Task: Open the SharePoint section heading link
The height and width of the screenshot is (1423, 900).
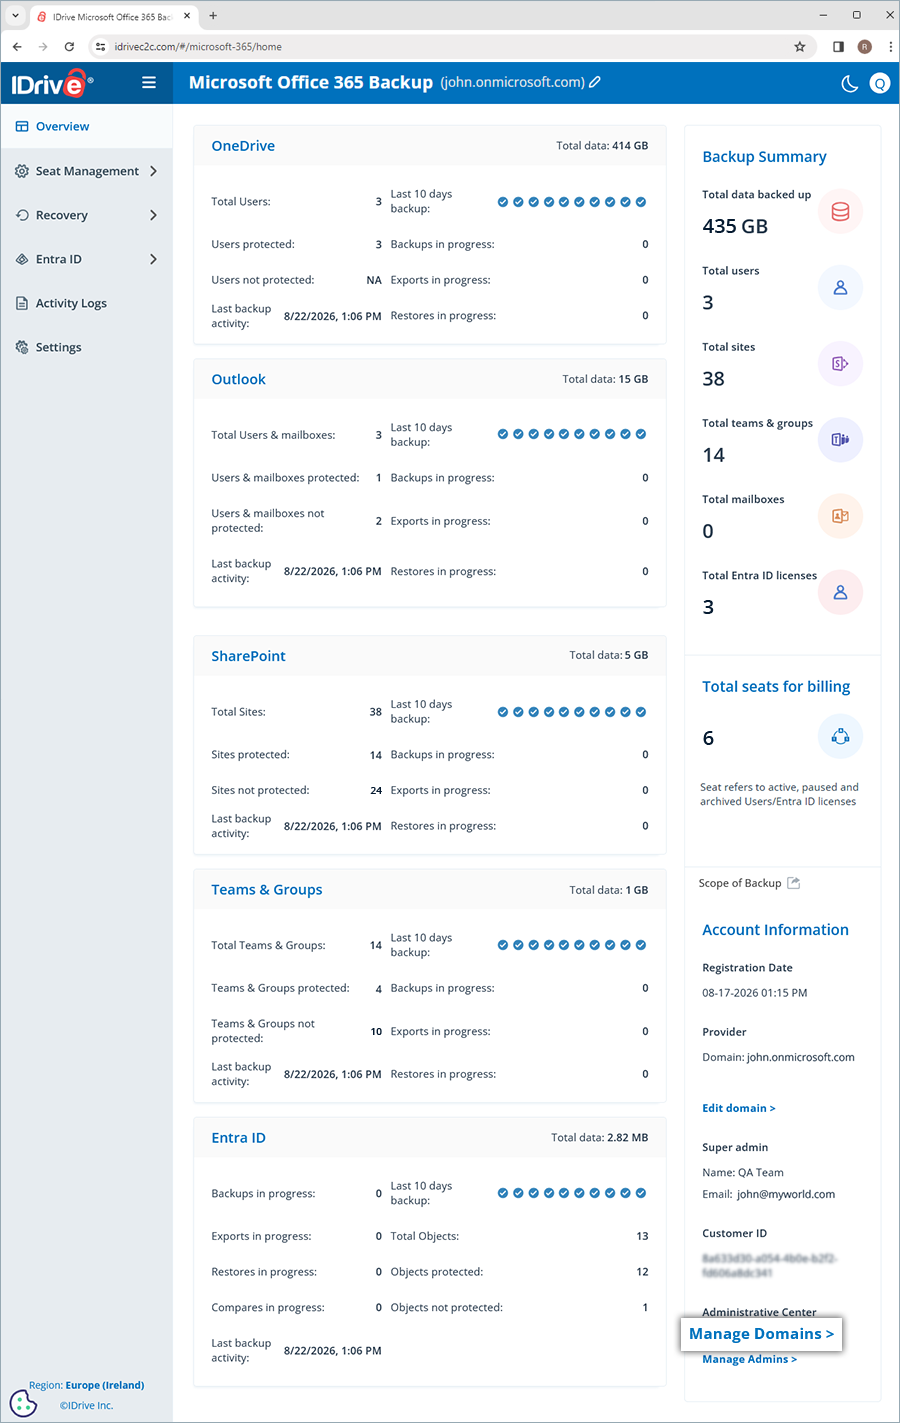Action: (x=248, y=656)
